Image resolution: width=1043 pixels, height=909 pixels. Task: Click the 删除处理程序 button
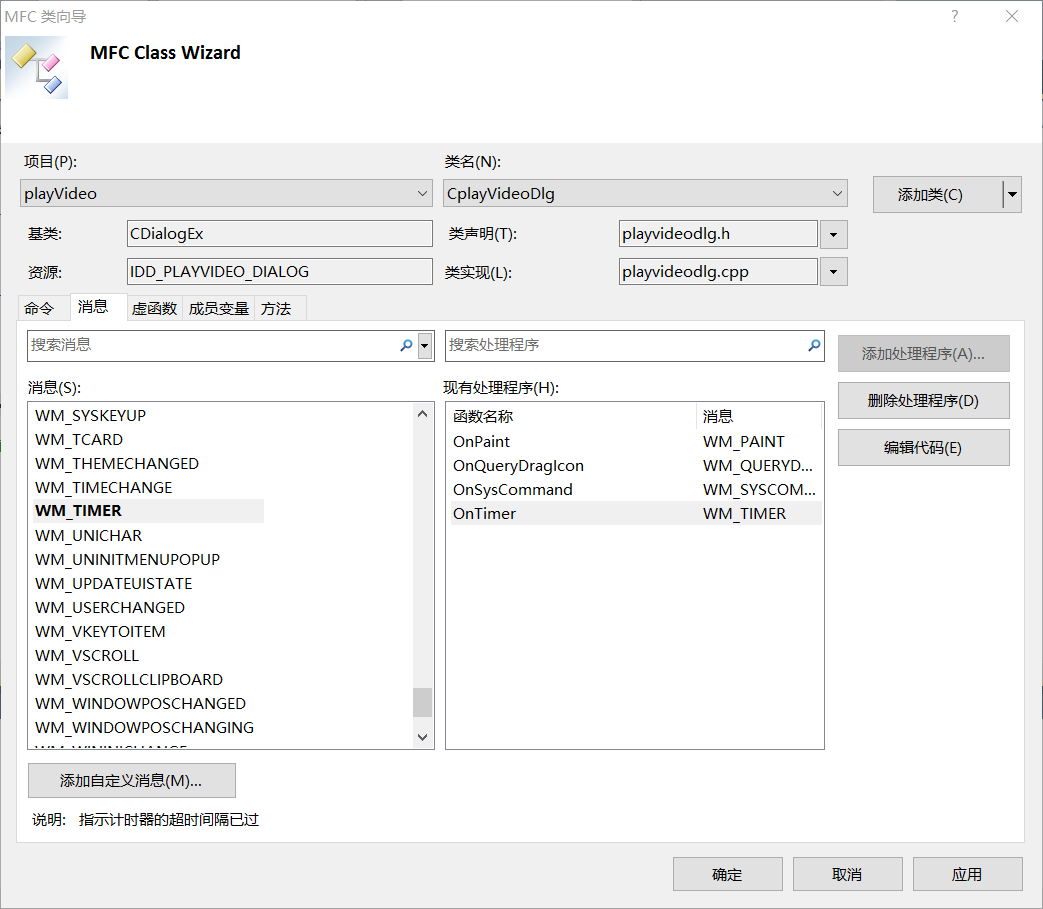tap(922, 400)
